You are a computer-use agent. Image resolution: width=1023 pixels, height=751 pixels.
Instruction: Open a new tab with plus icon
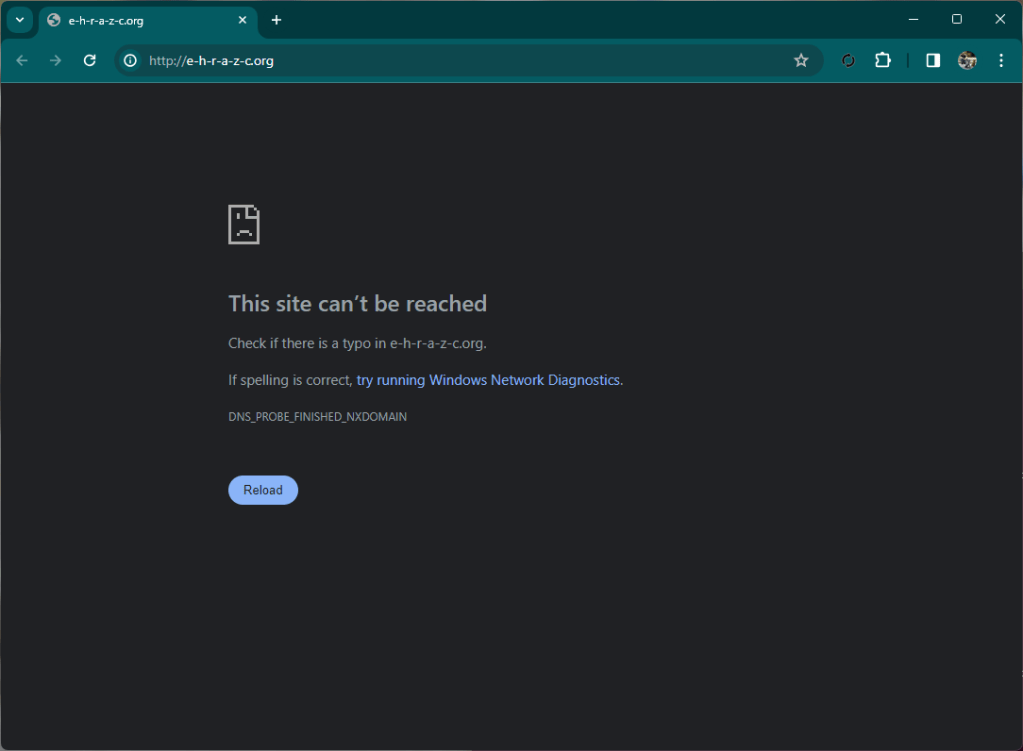point(276,20)
